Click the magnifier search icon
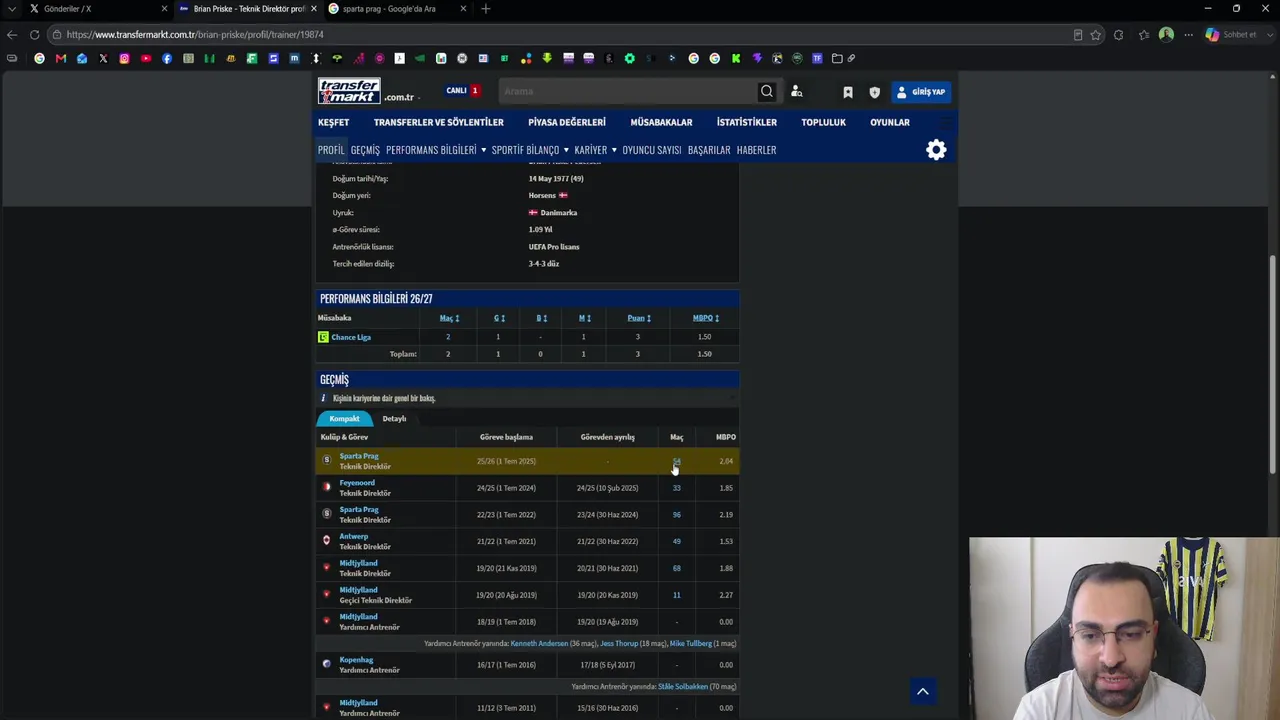1280x720 pixels. [x=767, y=91]
